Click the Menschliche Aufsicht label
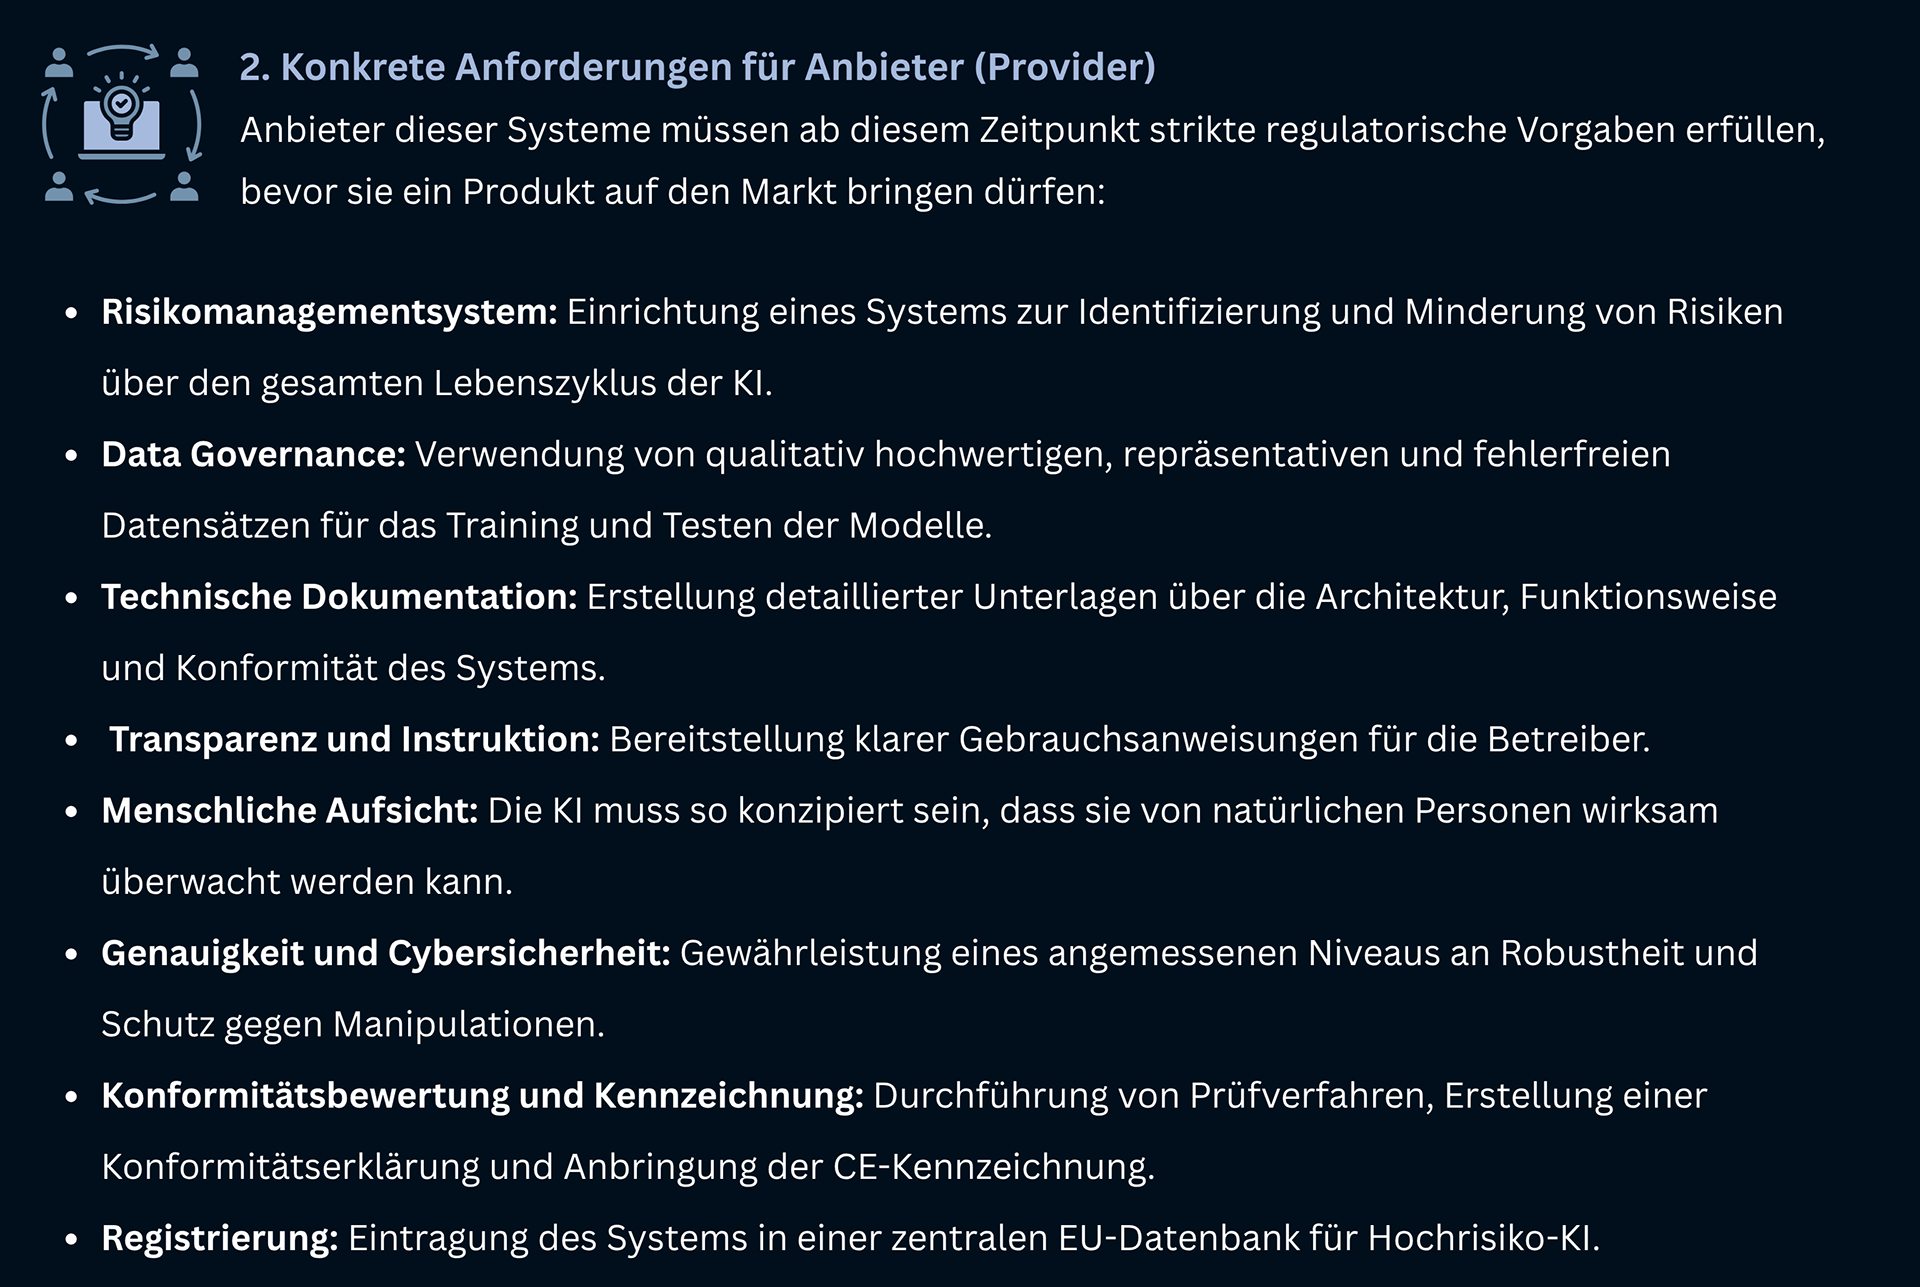Viewport: 1920px width, 1287px height. 290,811
